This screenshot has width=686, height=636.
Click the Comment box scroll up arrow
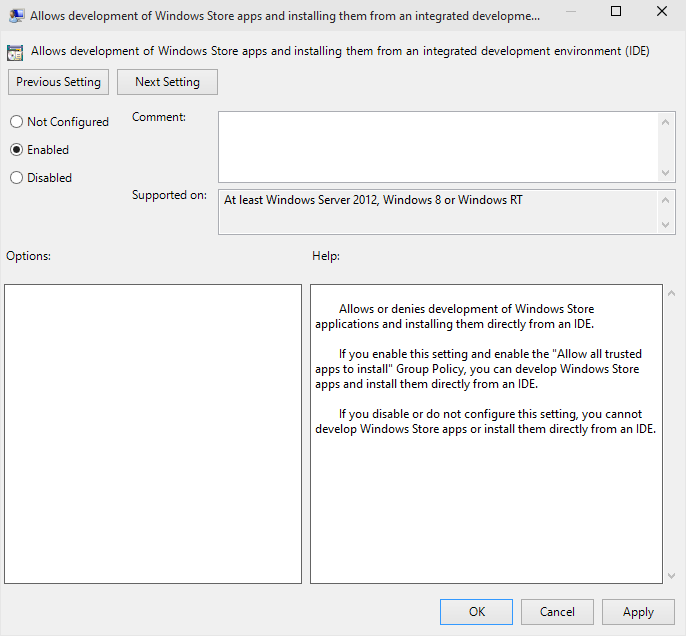pyautogui.click(x=665, y=122)
